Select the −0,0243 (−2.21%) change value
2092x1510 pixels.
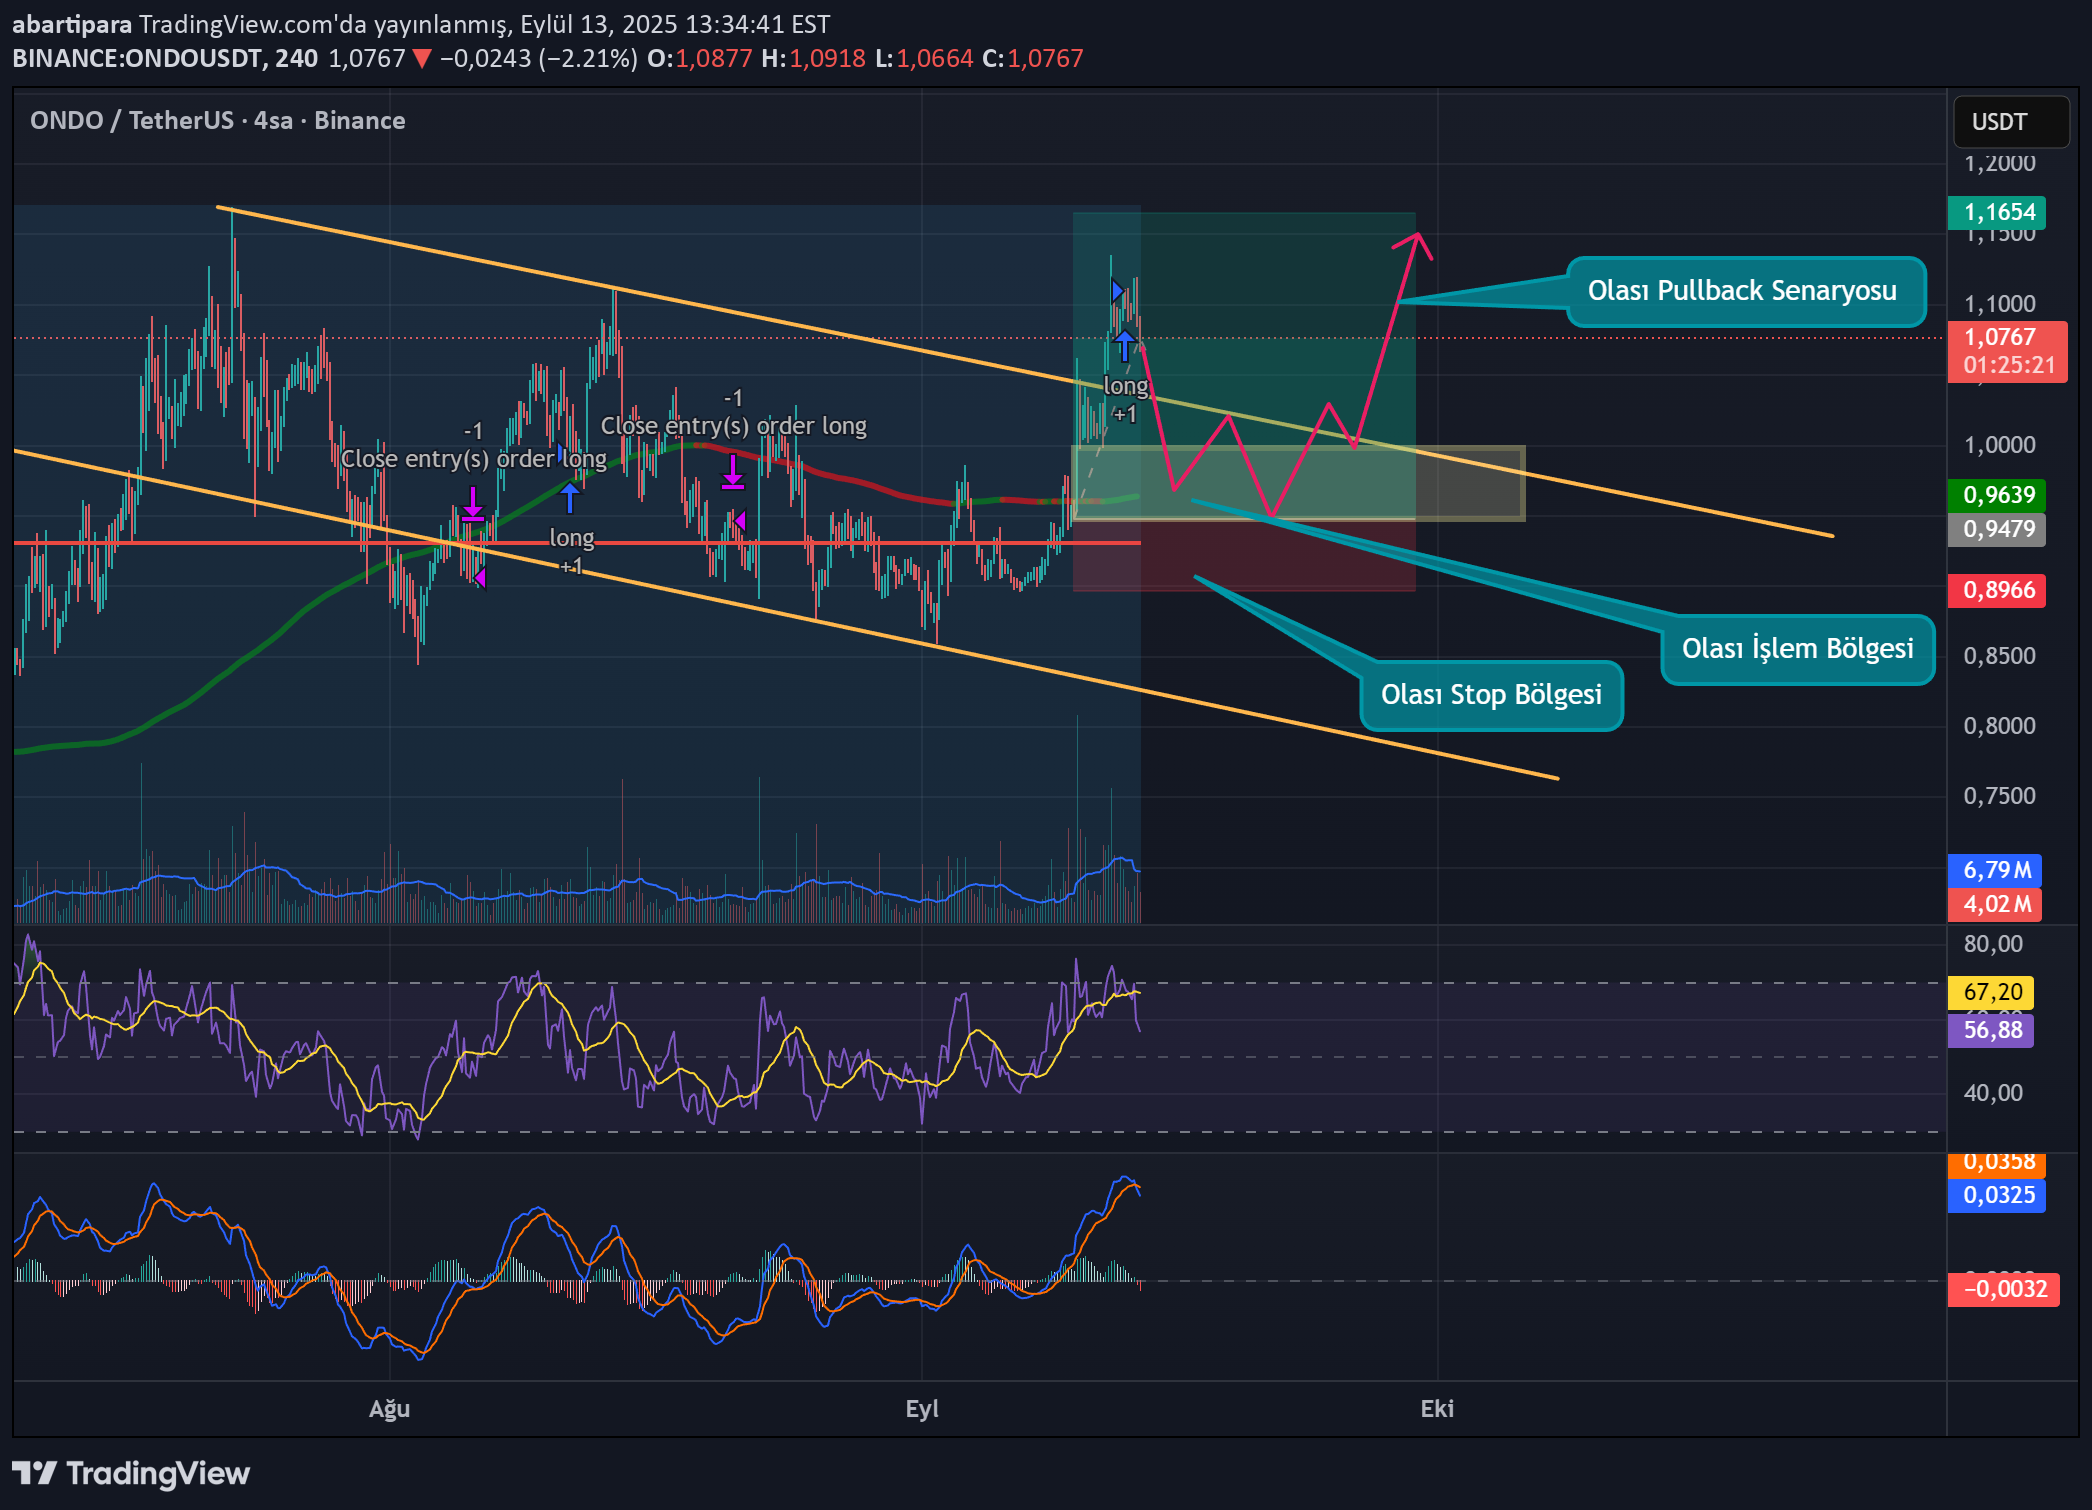point(539,58)
